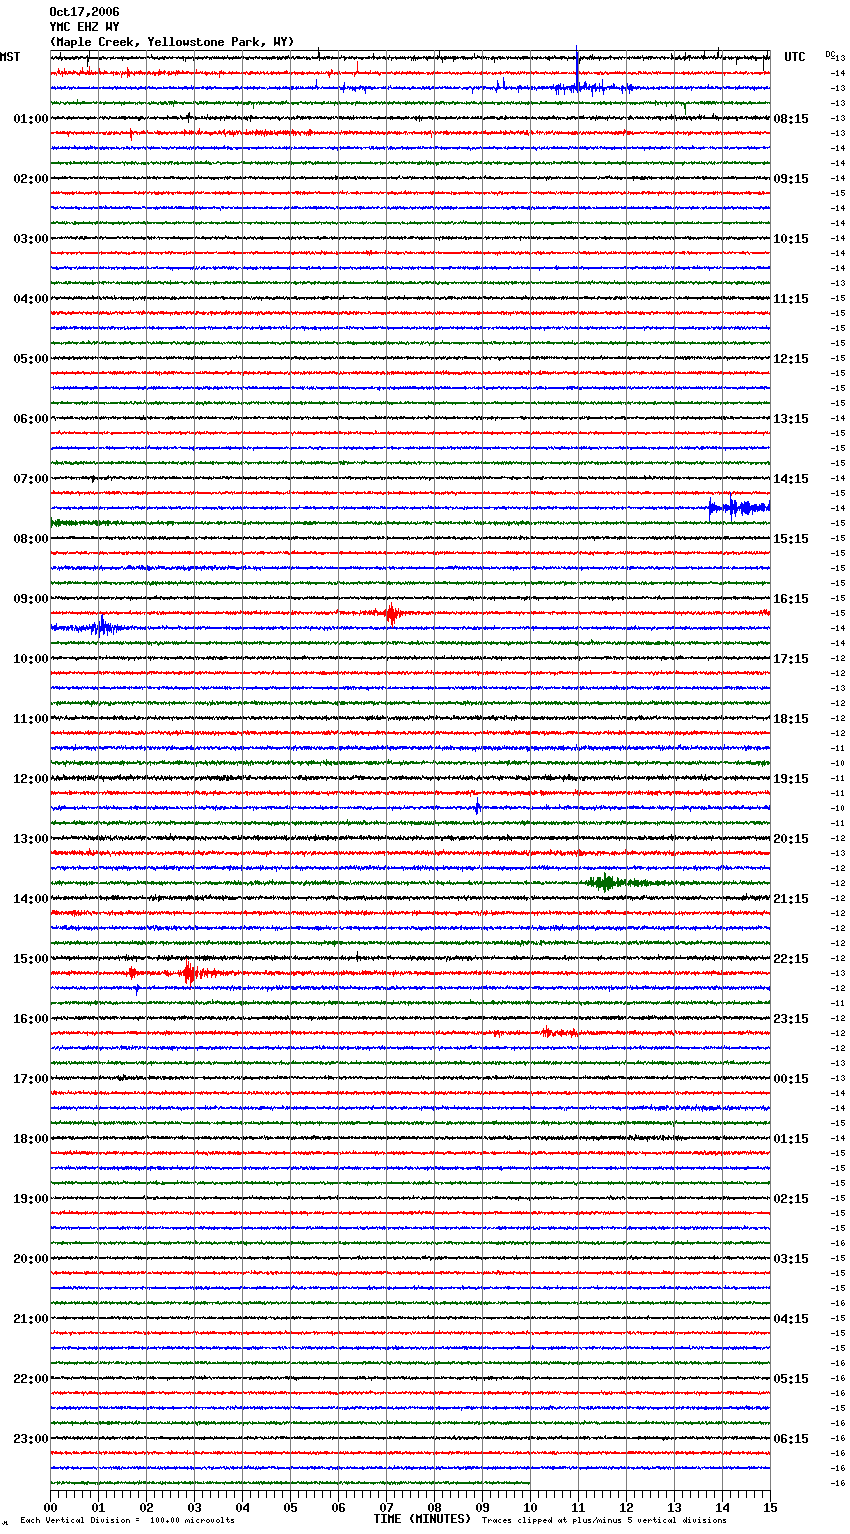Click minute tick label 03 on time axis
The width and height of the screenshot is (850, 1534).
(x=194, y=1507)
